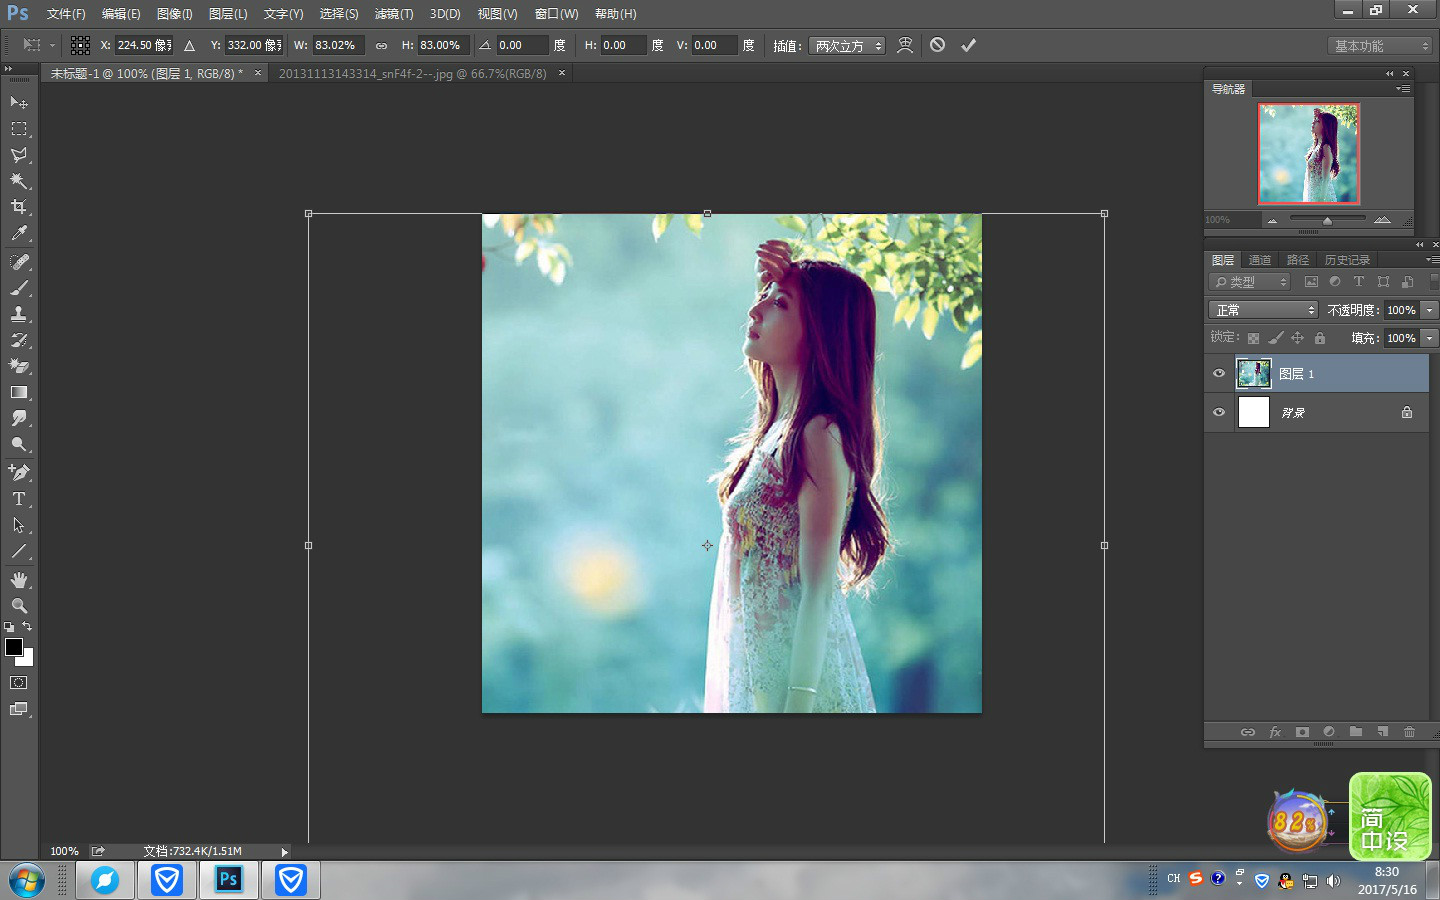This screenshot has width=1440, height=900.
Task: Click the X position input field
Action: (144, 45)
